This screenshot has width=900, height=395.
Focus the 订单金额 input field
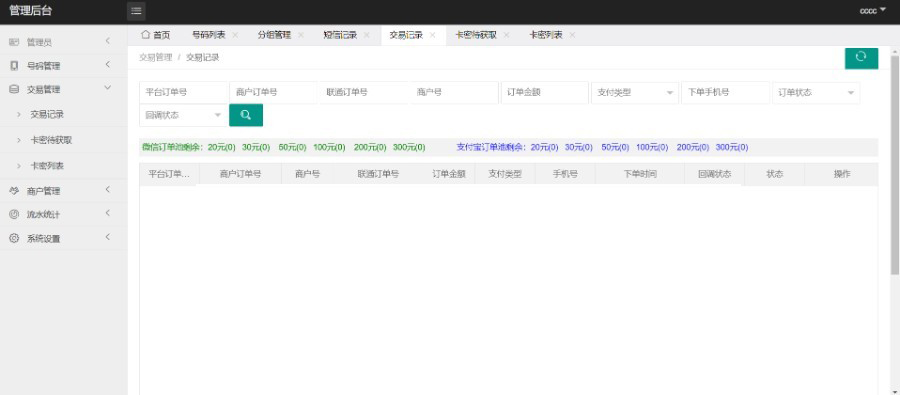click(x=545, y=92)
